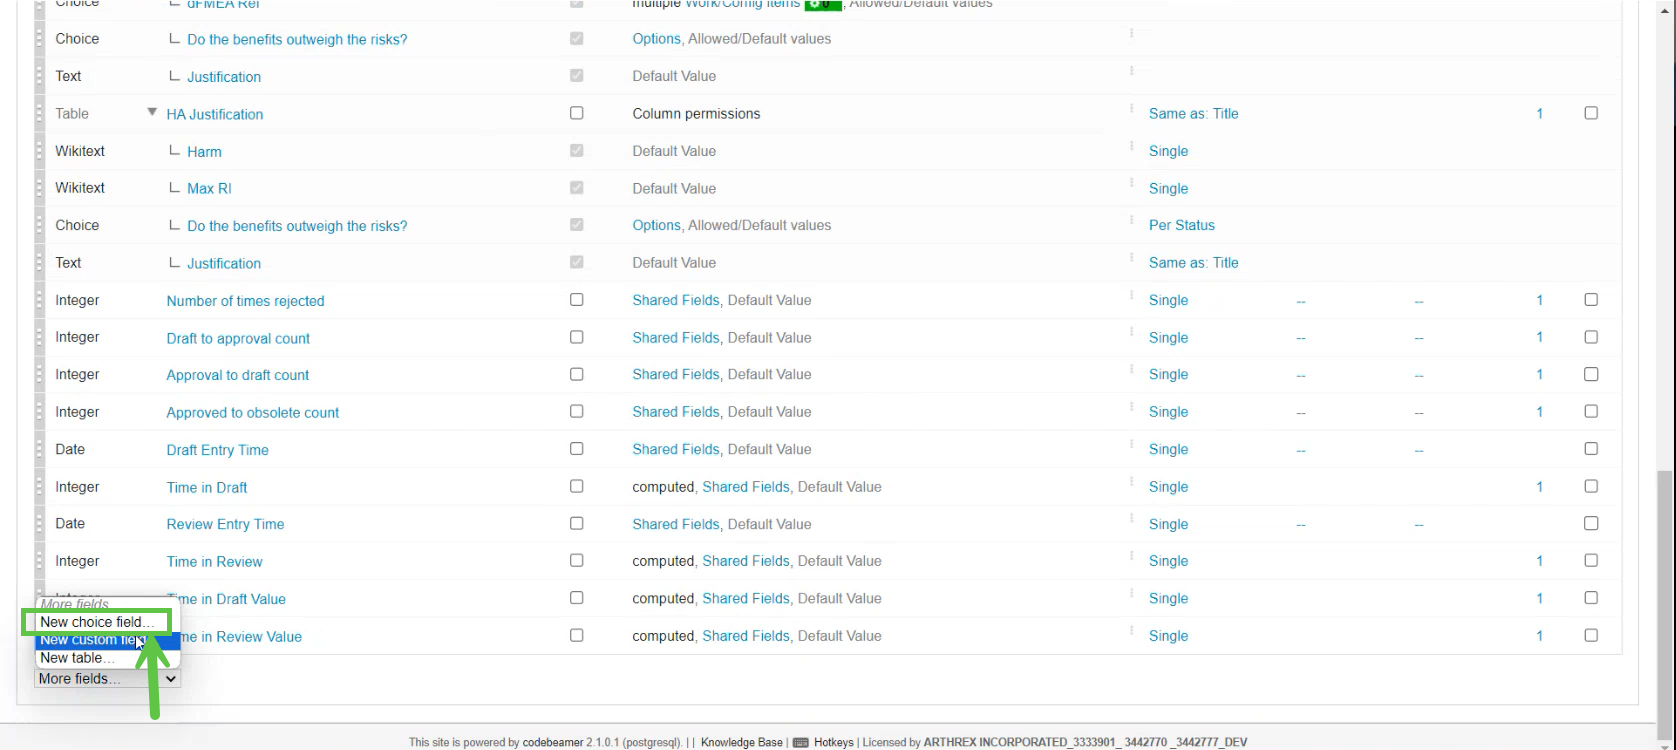
Task: Open the Draft to approval count field
Action: pyautogui.click(x=238, y=338)
